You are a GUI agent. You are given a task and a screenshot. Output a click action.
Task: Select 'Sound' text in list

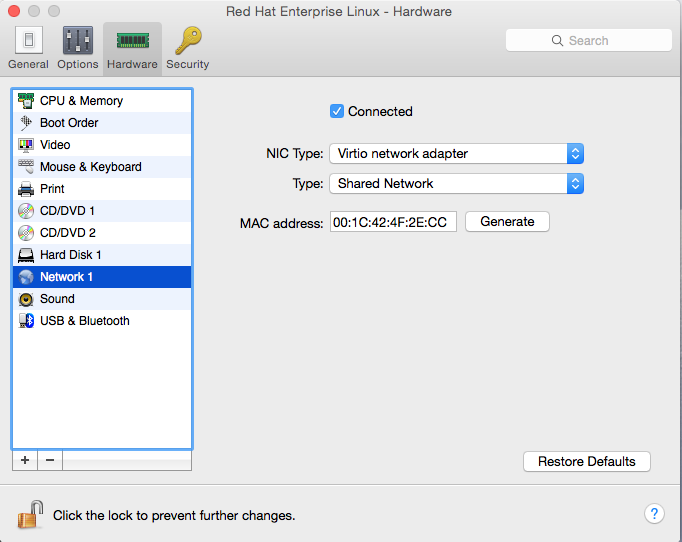point(57,299)
